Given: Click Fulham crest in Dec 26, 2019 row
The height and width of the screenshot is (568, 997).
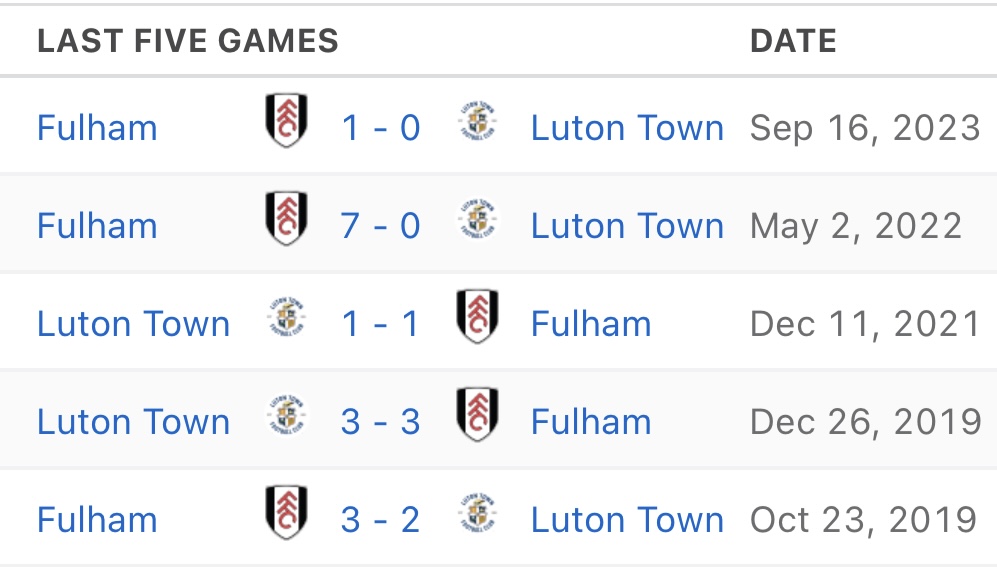Looking at the screenshot, I should coord(476,415).
